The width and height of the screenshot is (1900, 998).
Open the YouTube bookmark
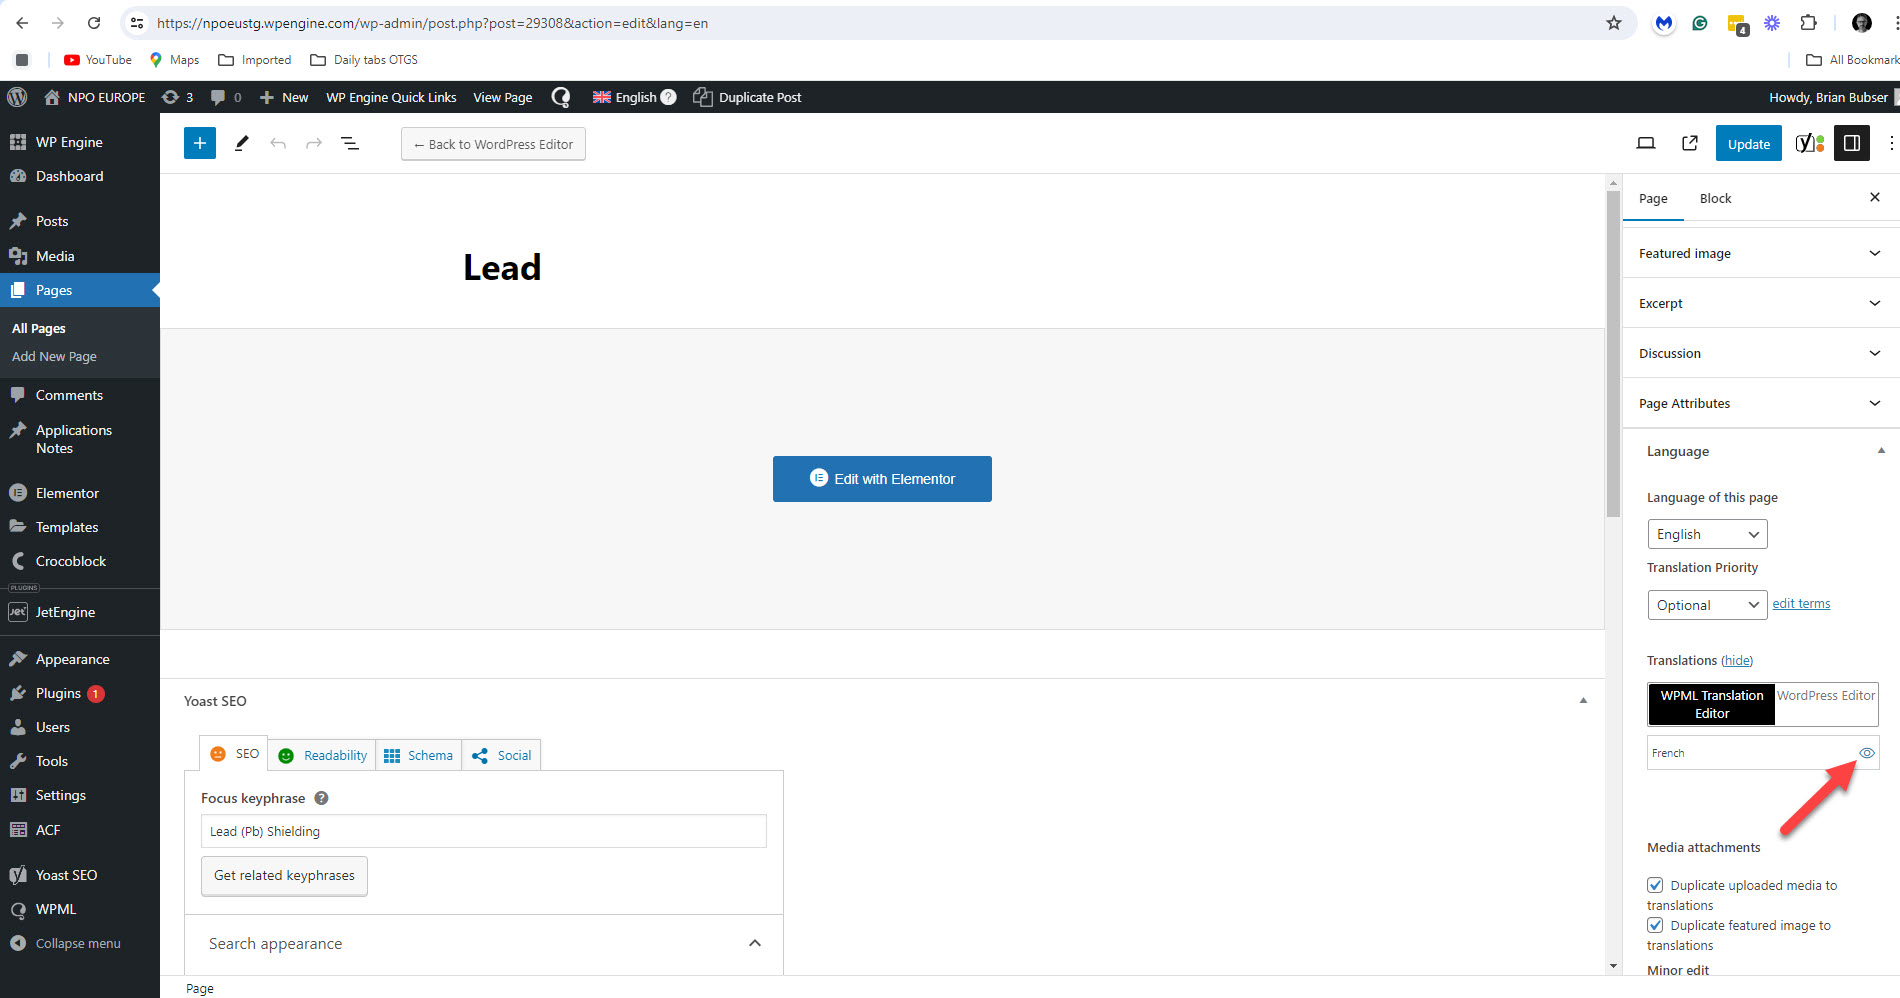click(x=98, y=60)
